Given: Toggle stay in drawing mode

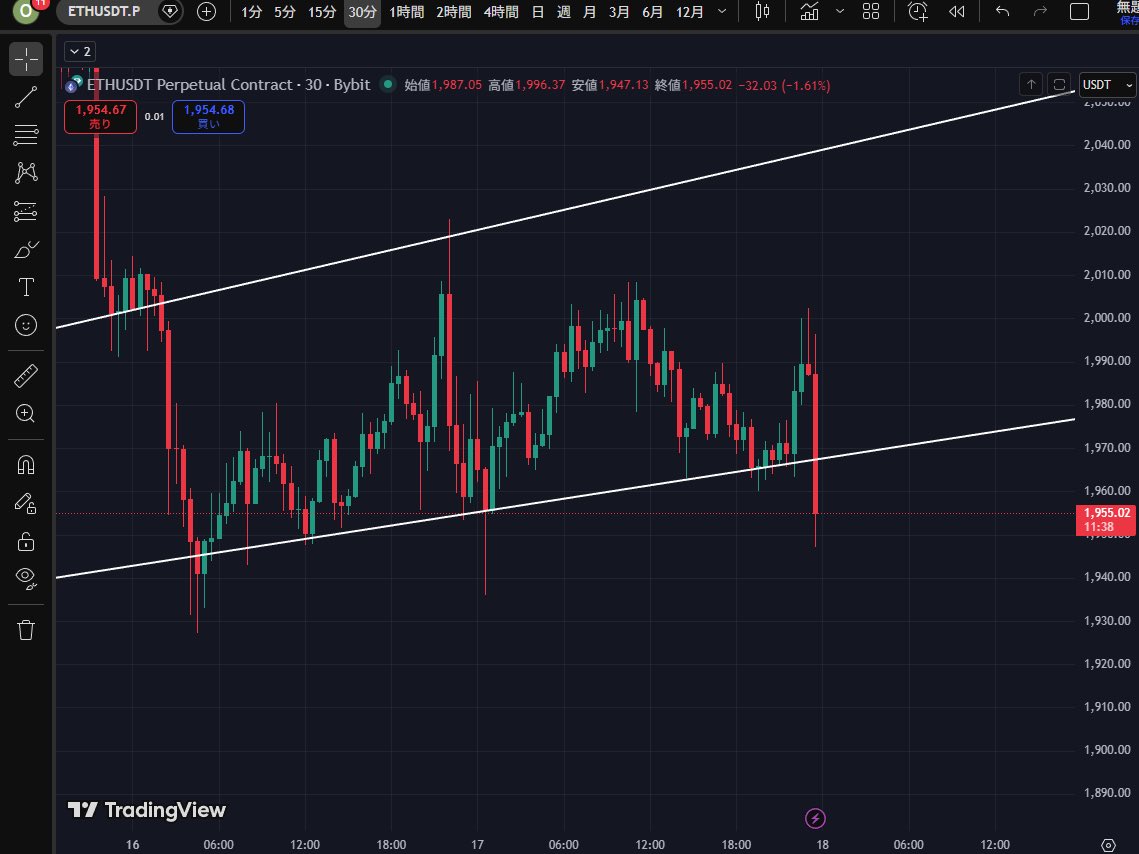Looking at the screenshot, I should 26,503.
